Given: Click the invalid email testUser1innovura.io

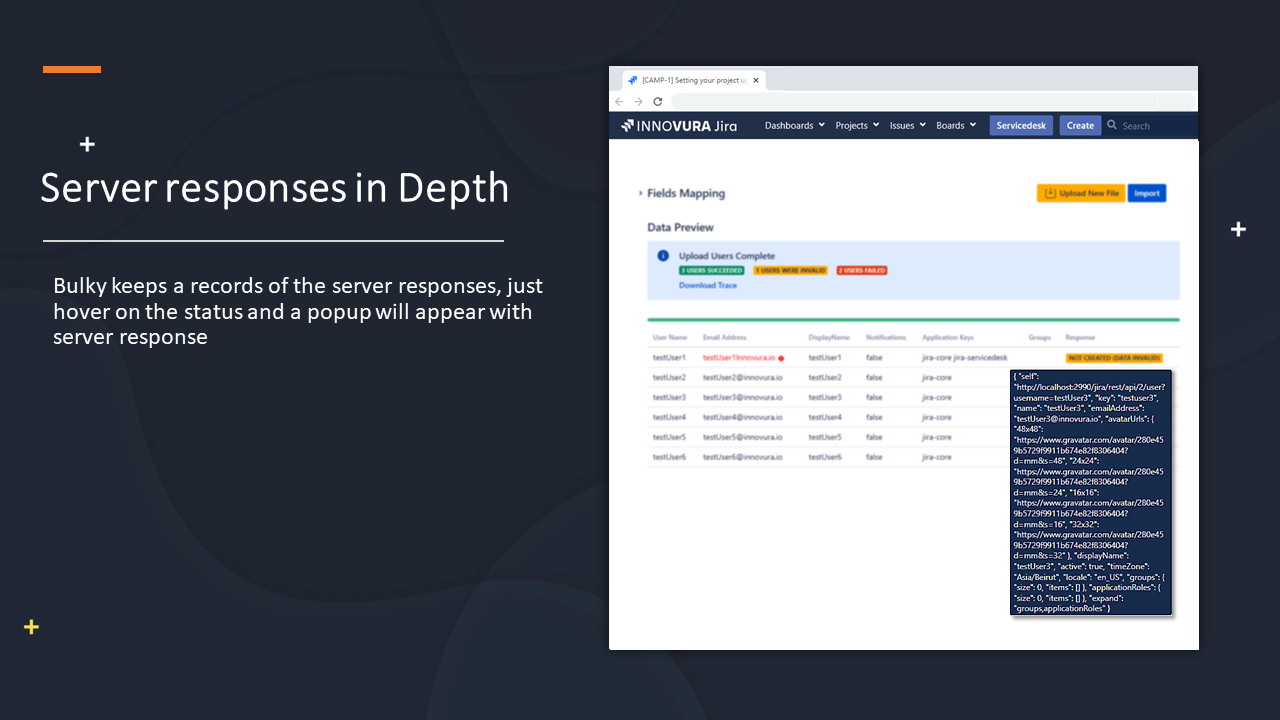Looking at the screenshot, I should pos(739,358).
